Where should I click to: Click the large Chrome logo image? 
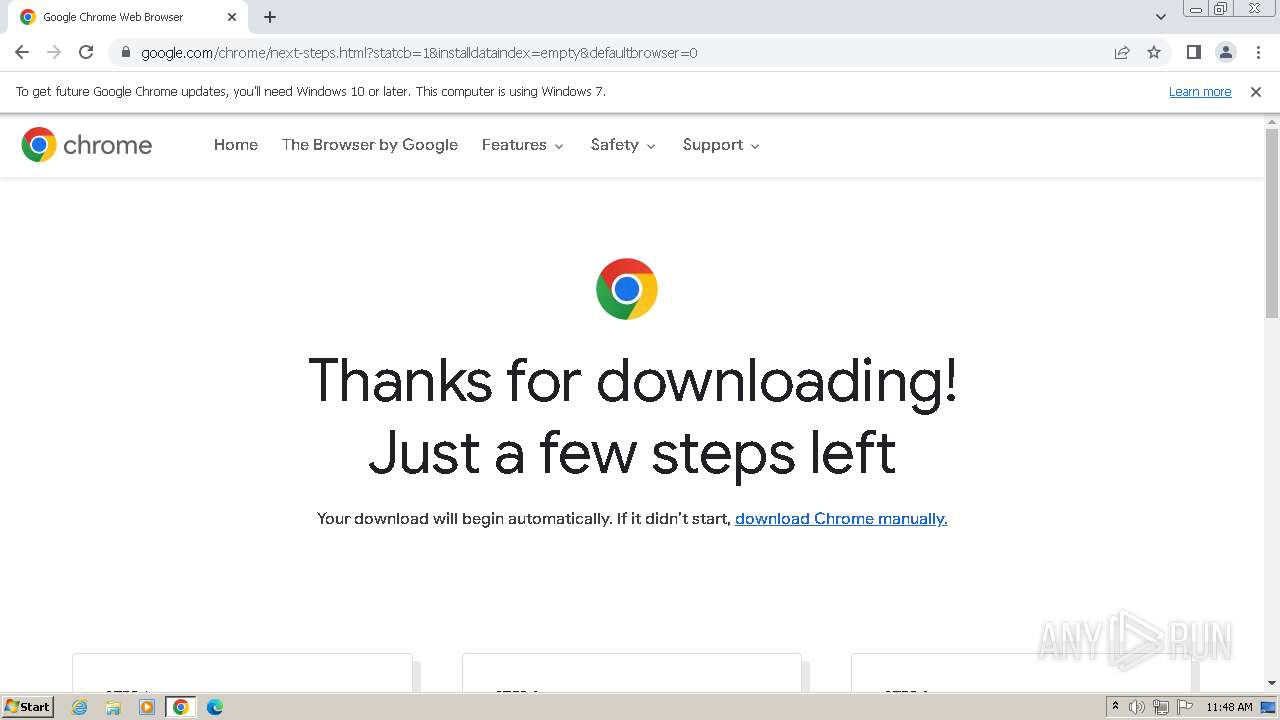click(x=627, y=289)
